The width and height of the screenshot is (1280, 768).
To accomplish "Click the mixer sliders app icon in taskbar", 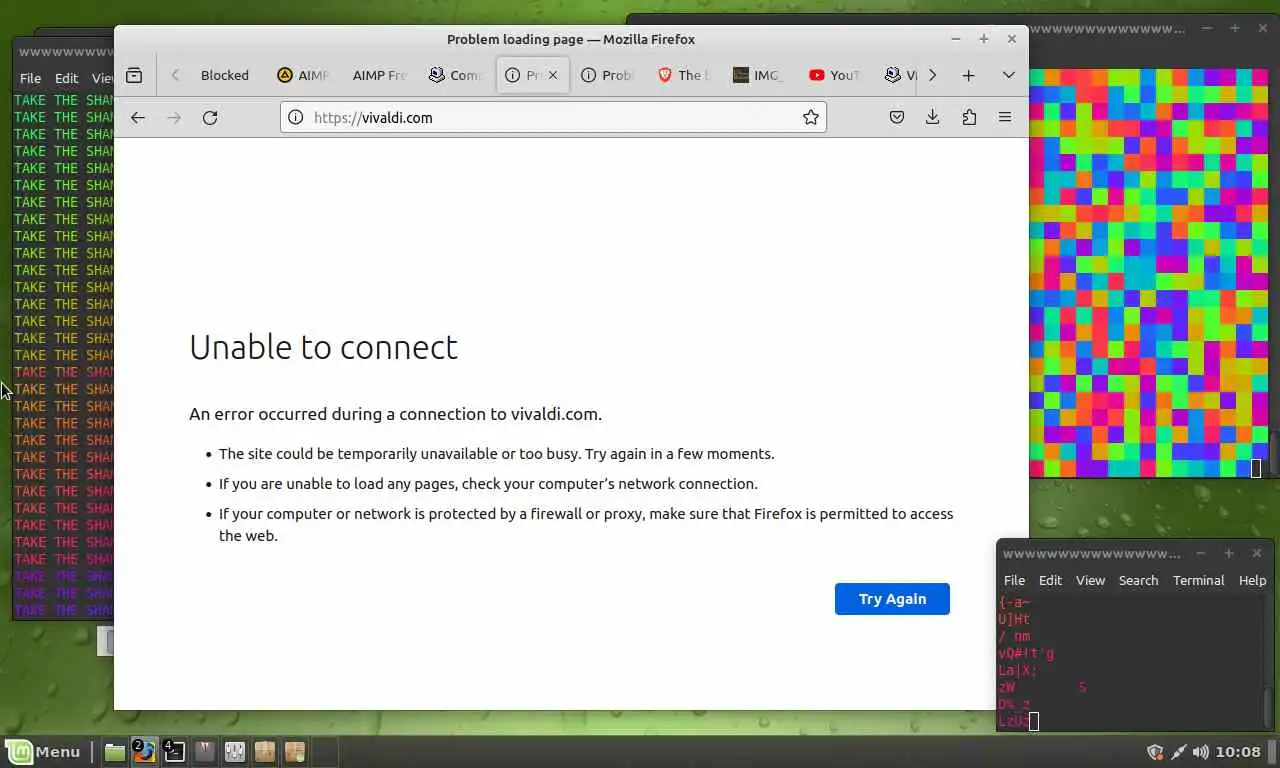I will tap(235, 751).
